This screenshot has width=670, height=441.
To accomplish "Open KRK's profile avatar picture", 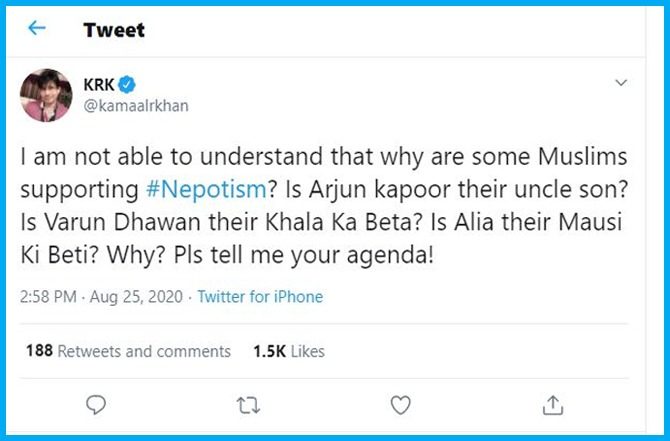I will [x=46, y=96].
